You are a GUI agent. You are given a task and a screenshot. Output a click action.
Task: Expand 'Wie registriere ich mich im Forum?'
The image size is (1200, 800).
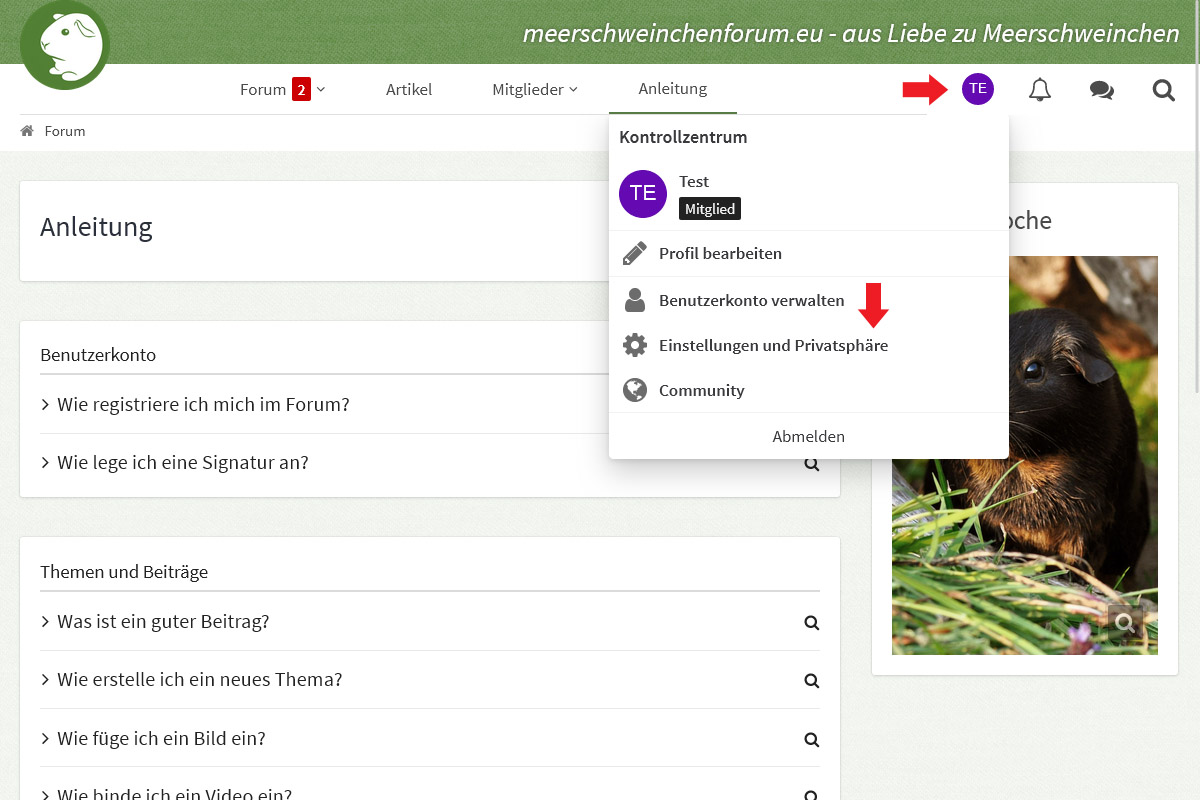pyautogui.click(x=203, y=404)
